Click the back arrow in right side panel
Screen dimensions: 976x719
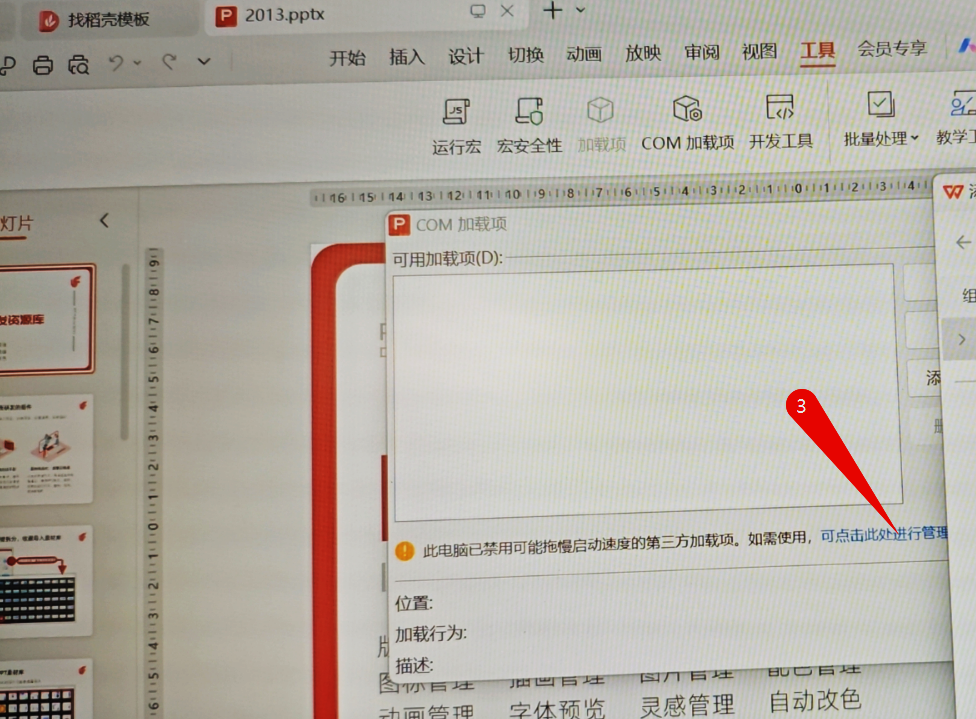point(963,242)
